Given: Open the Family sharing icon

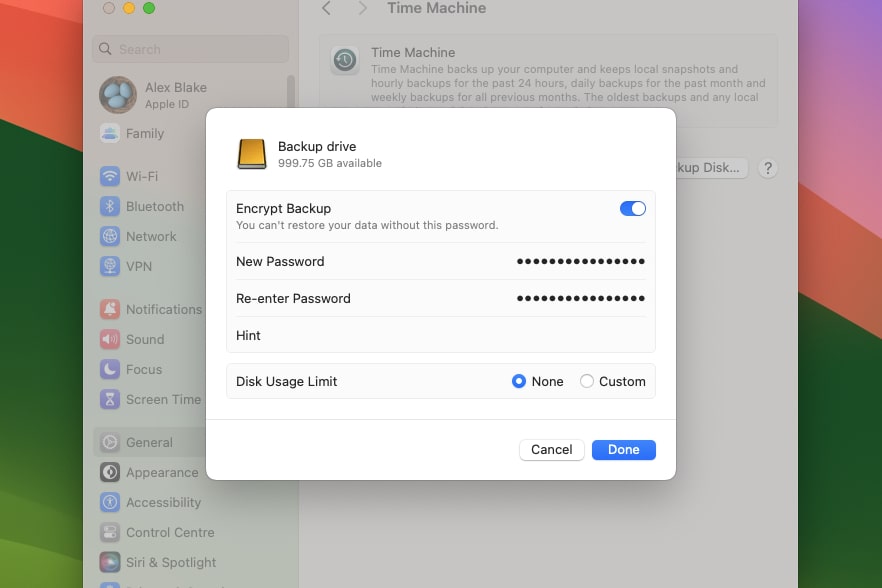Looking at the screenshot, I should (x=110, y=133).
